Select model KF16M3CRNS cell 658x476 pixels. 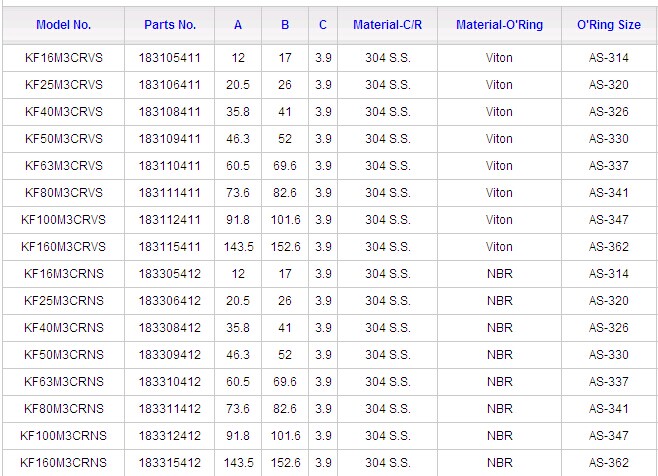coord(63,274)
